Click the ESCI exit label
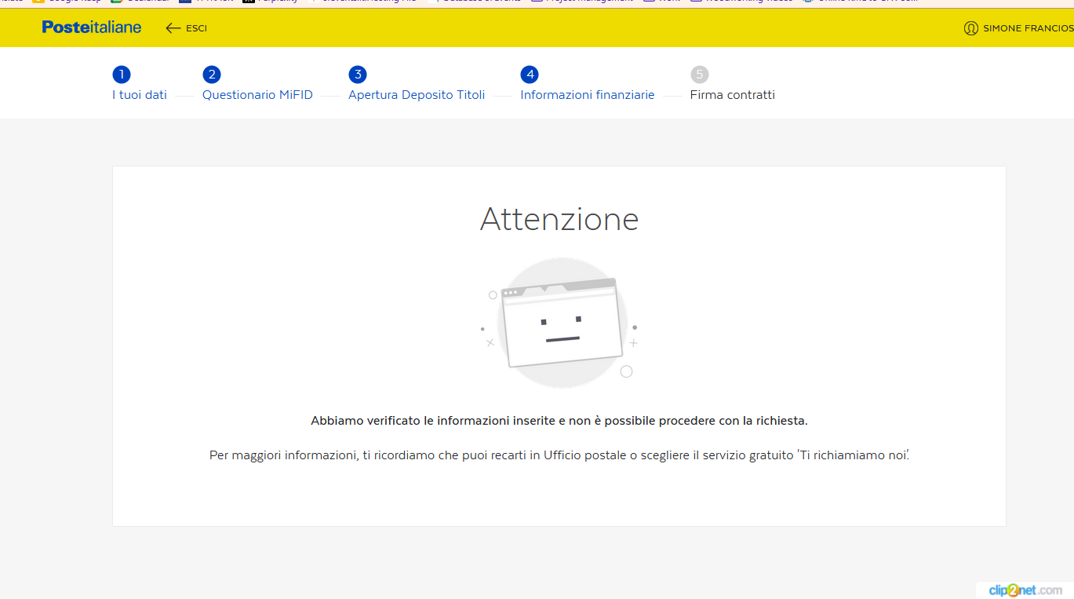The height and width of the screenshot is (599, 1074). point(196,29)
